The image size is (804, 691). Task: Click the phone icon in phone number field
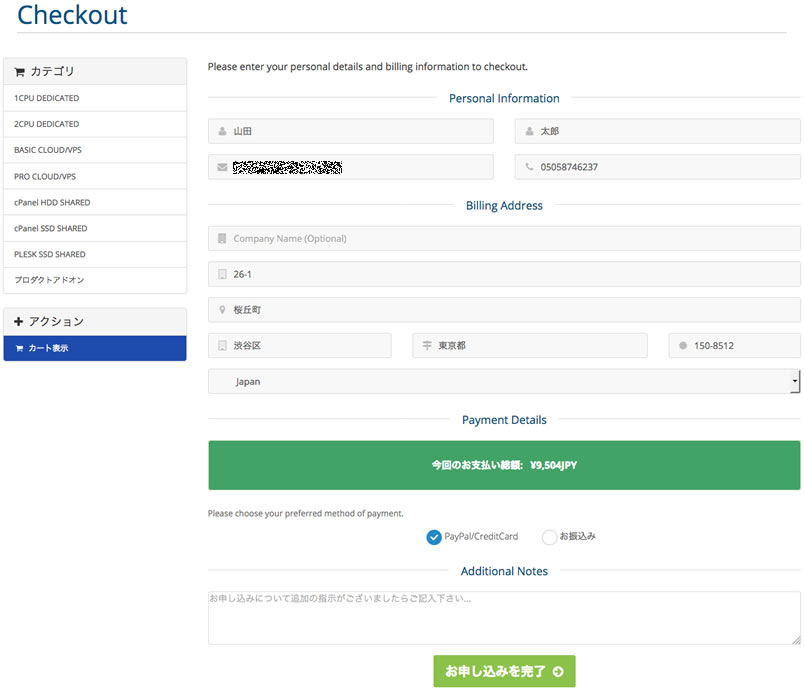click(529, 167)
